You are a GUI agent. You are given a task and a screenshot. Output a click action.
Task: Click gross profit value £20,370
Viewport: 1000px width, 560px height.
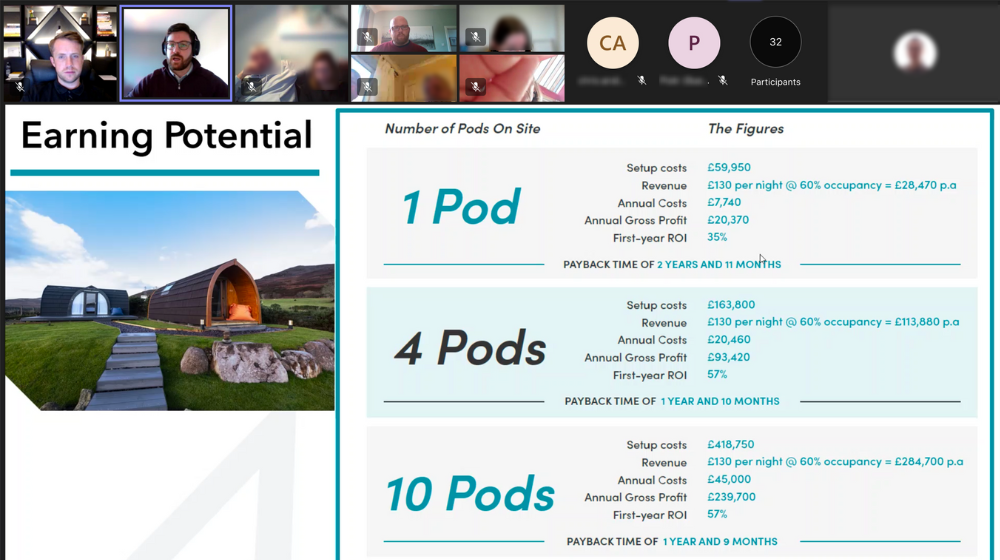728,219
